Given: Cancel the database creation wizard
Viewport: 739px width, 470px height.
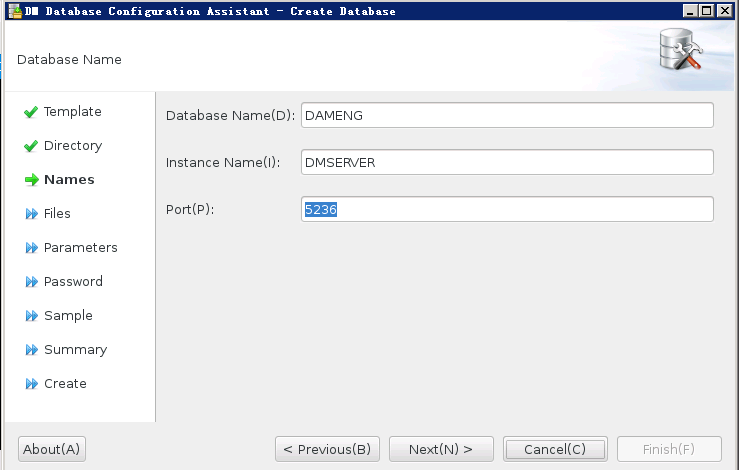Looking at the screenshot, I should coord(555,449).
